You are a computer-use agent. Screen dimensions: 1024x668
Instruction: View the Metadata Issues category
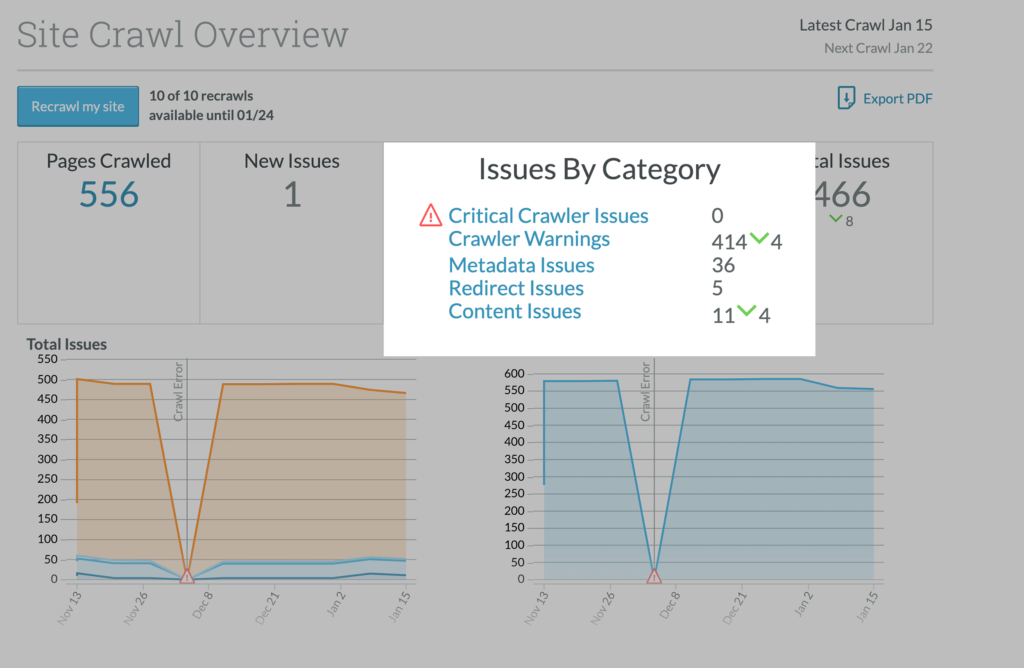pos(521,265)
